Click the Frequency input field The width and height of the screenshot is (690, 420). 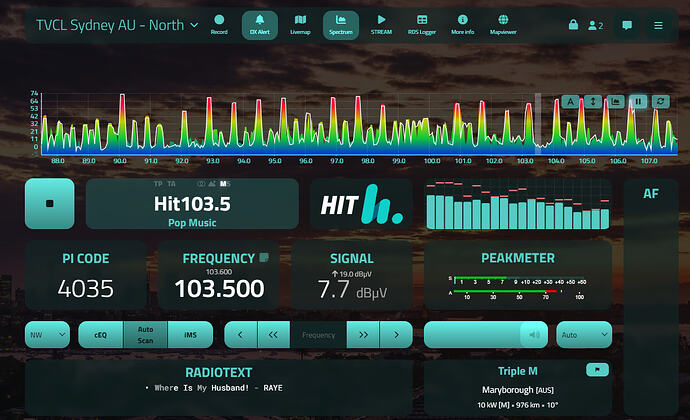[319, 335]
